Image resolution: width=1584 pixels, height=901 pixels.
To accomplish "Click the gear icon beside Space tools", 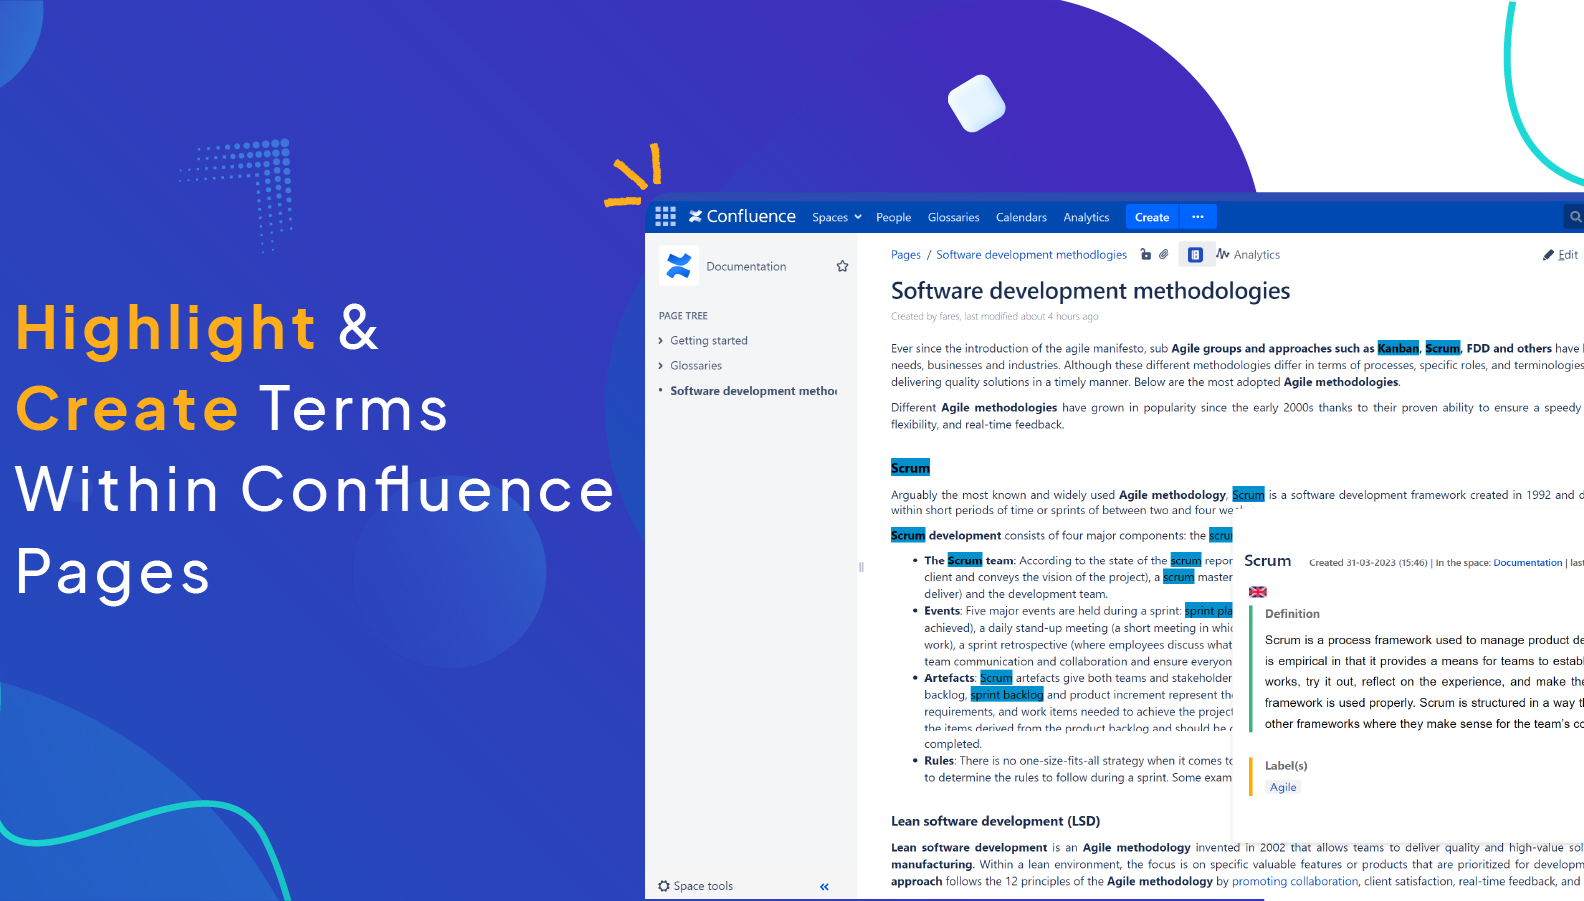I will click(x=664, y=886).
